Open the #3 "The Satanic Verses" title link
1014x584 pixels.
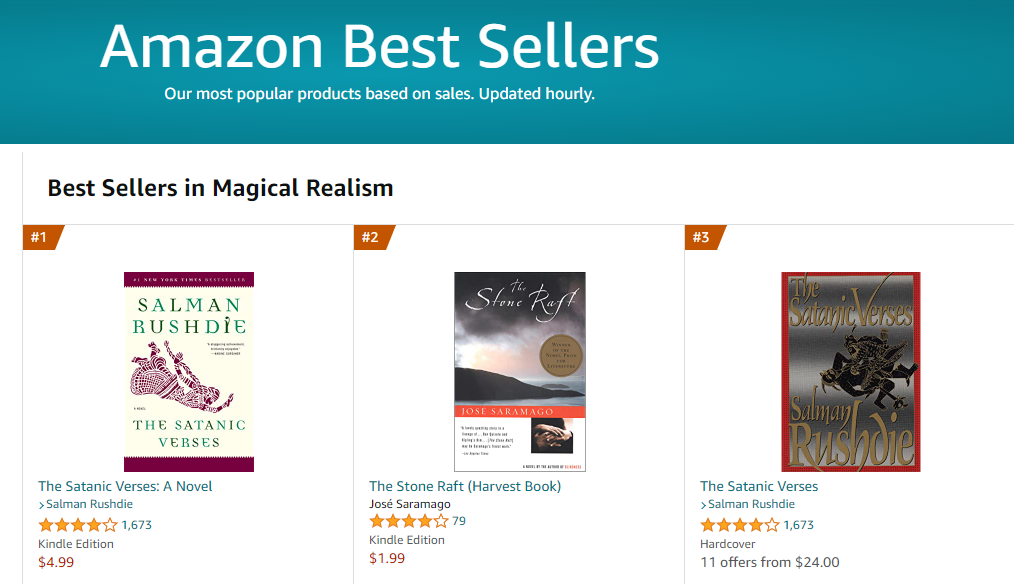click(x=759, y=486)
